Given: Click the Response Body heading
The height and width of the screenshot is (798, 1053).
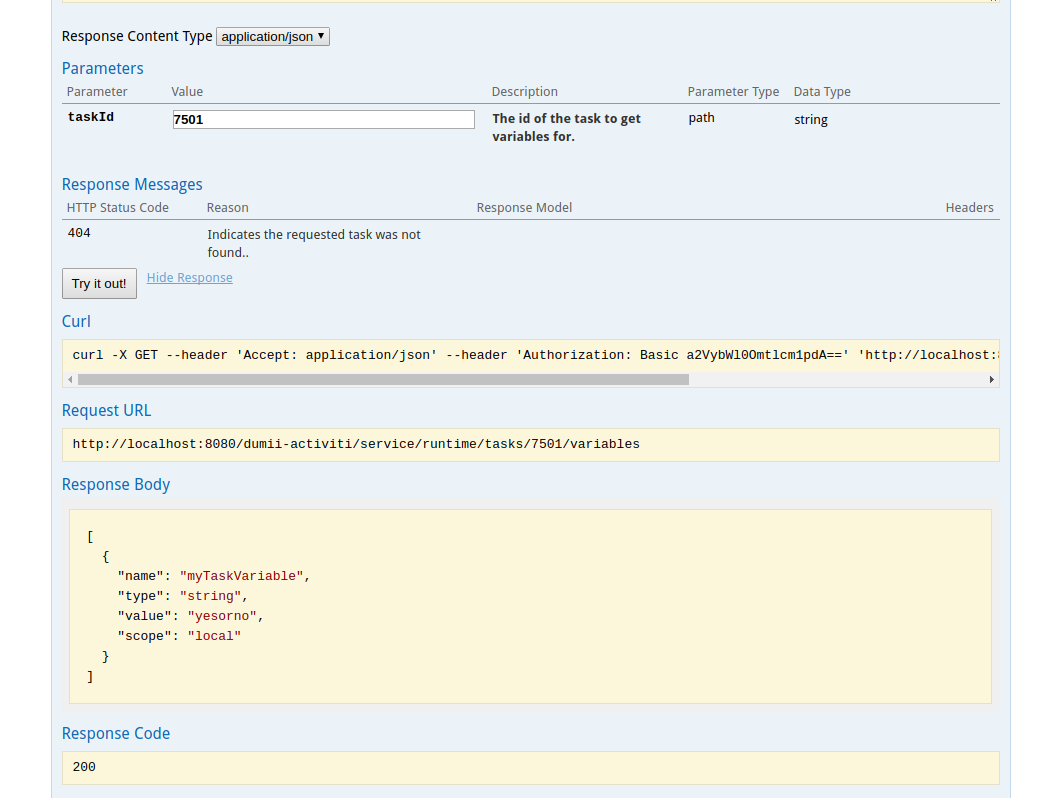Looking at the screenshot, I should tap(116, 484).
